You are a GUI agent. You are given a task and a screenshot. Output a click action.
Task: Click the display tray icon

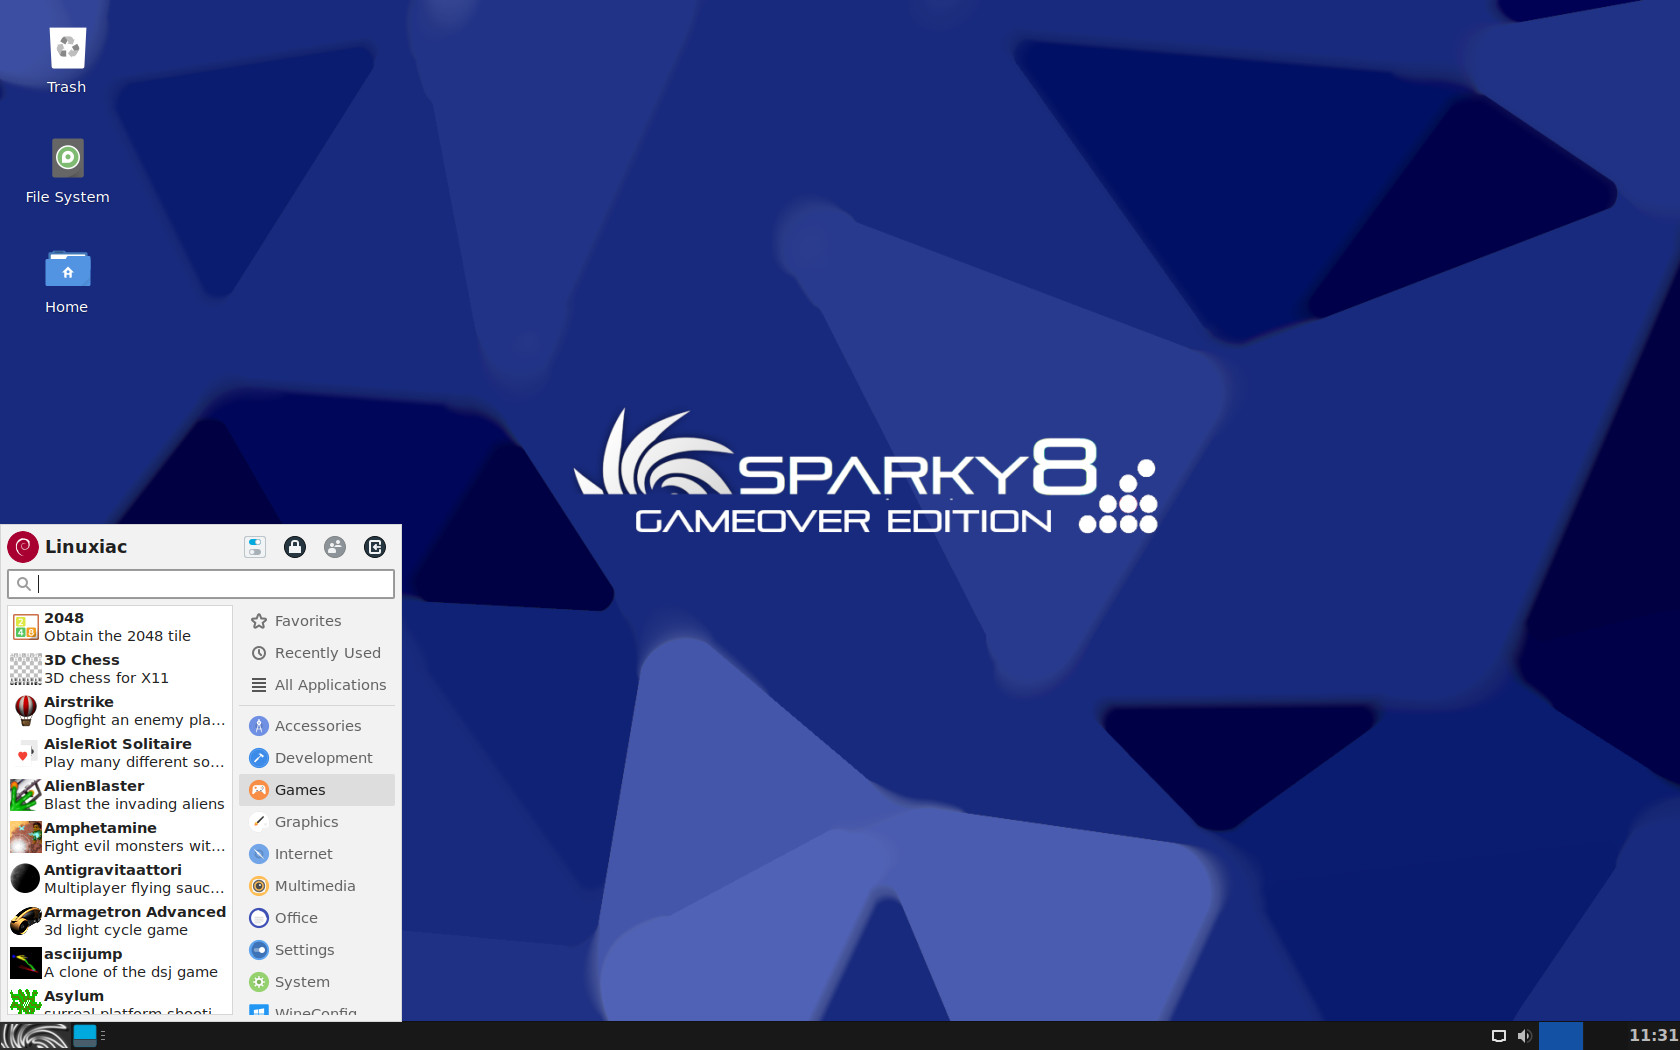(x=1499, y=1036)
